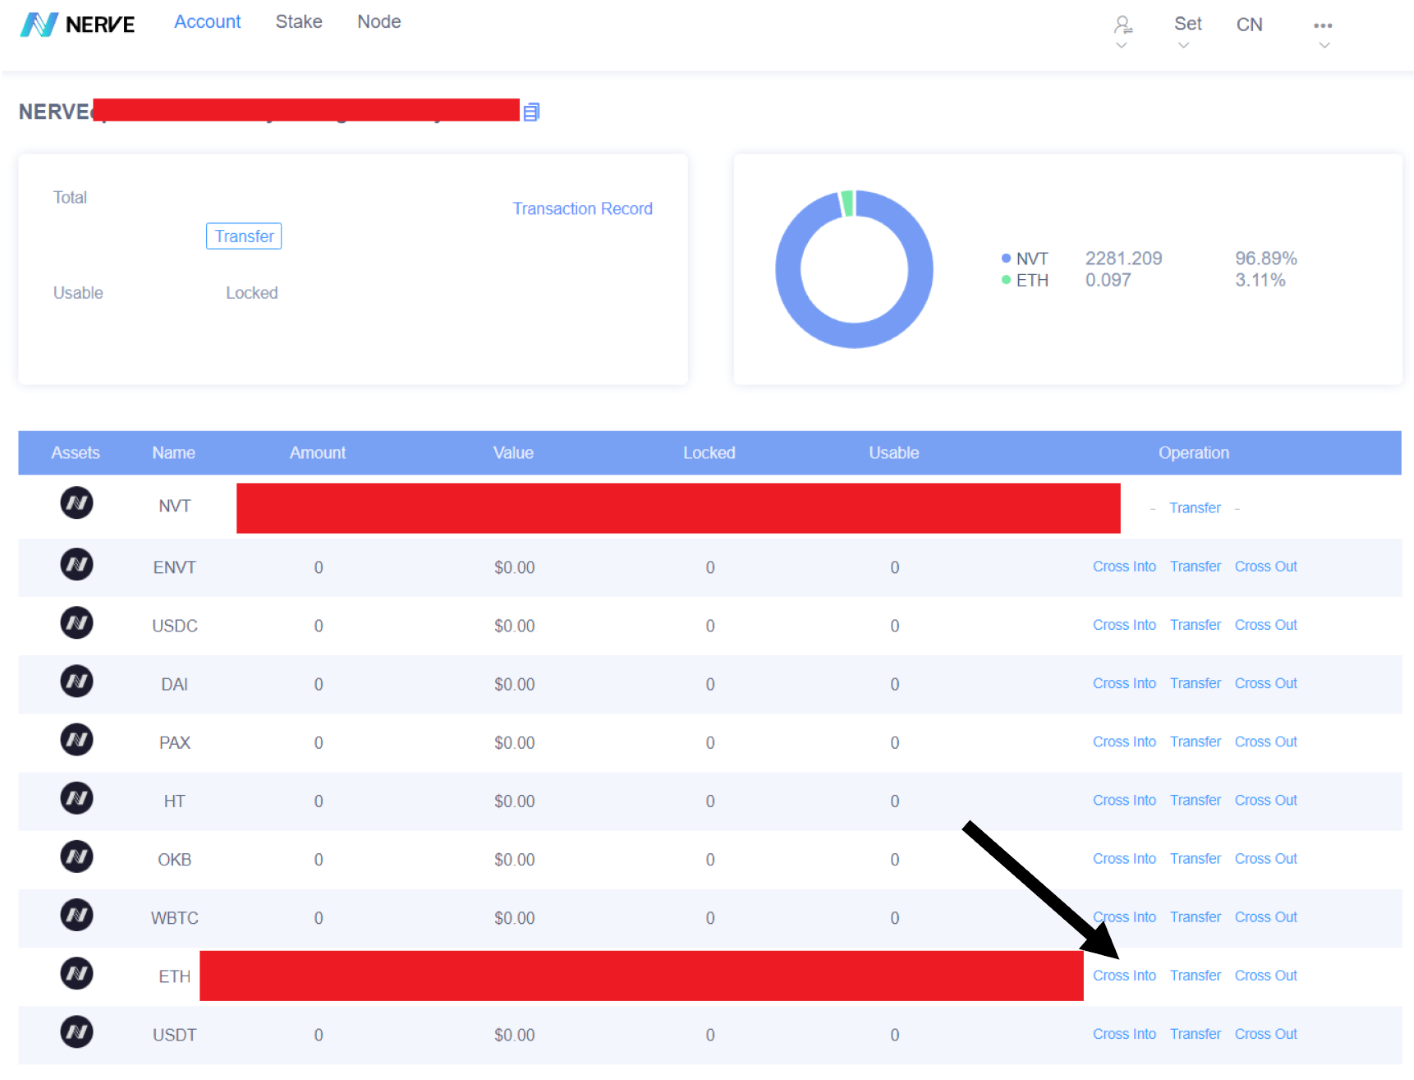The height and width of the screenshot is (1080, 1414).
Task: Click Cross Out for DAI
Action: tap(1266, 683)
